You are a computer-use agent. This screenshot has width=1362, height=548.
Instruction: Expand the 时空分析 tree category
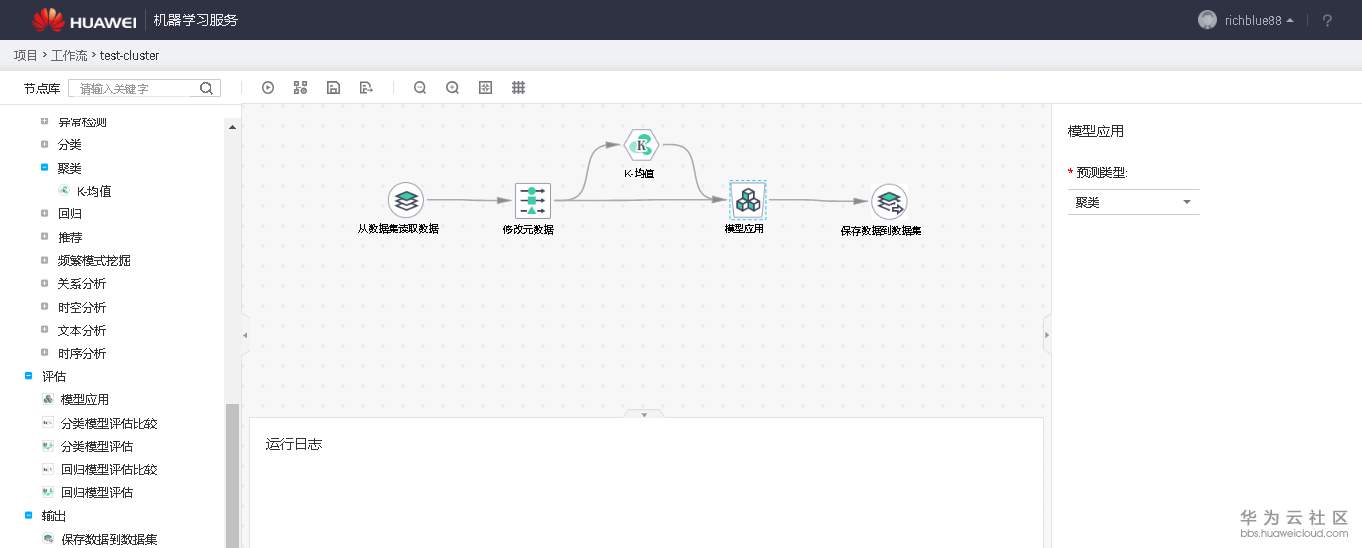coord(44,307)
